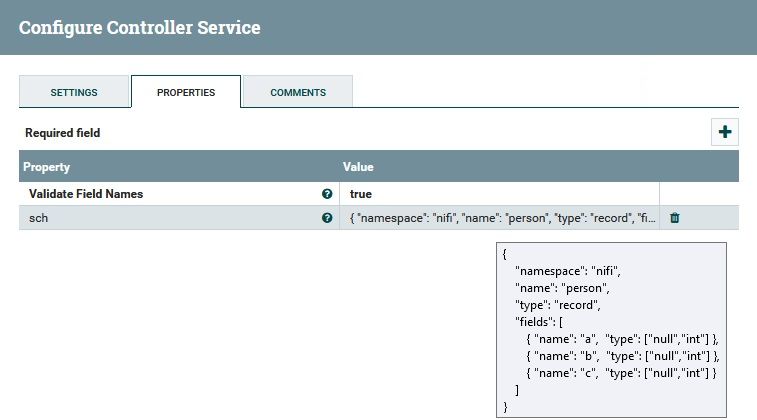Screen dimensions: 757x420
Task: Select the PROPERTIES tab
Action: click(x=186, y=93)
